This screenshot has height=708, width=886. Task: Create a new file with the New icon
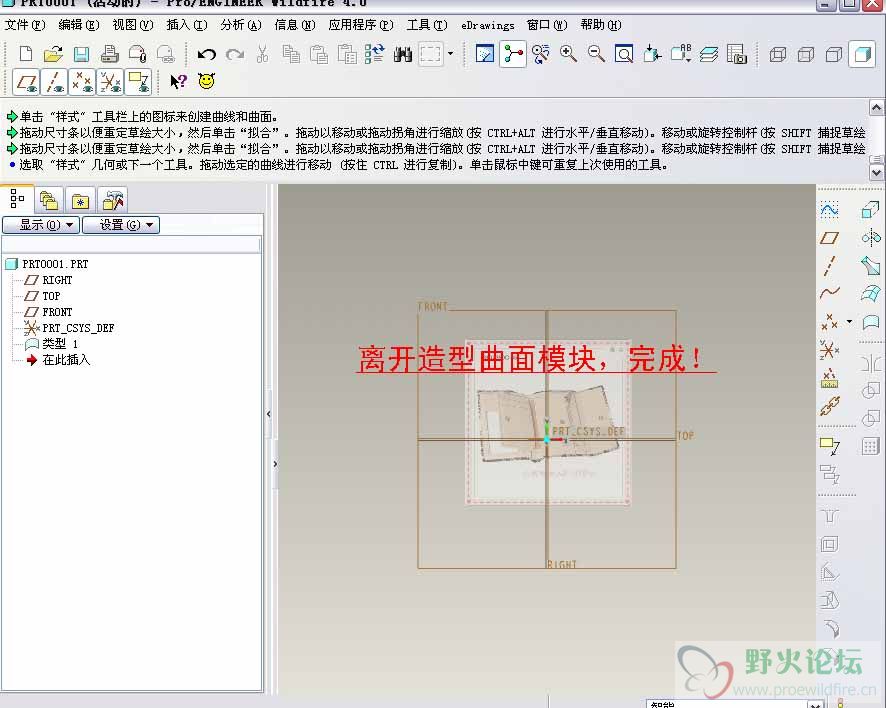[x=25, y=54]
